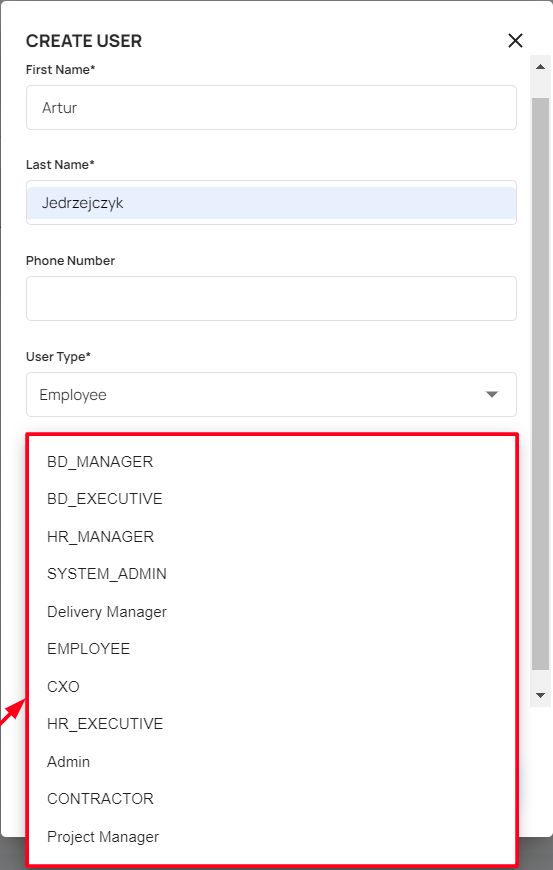The height and width of the screenshot is (870, 553).
Task: Click the Phone Number input field
Action: pos(271,299)
